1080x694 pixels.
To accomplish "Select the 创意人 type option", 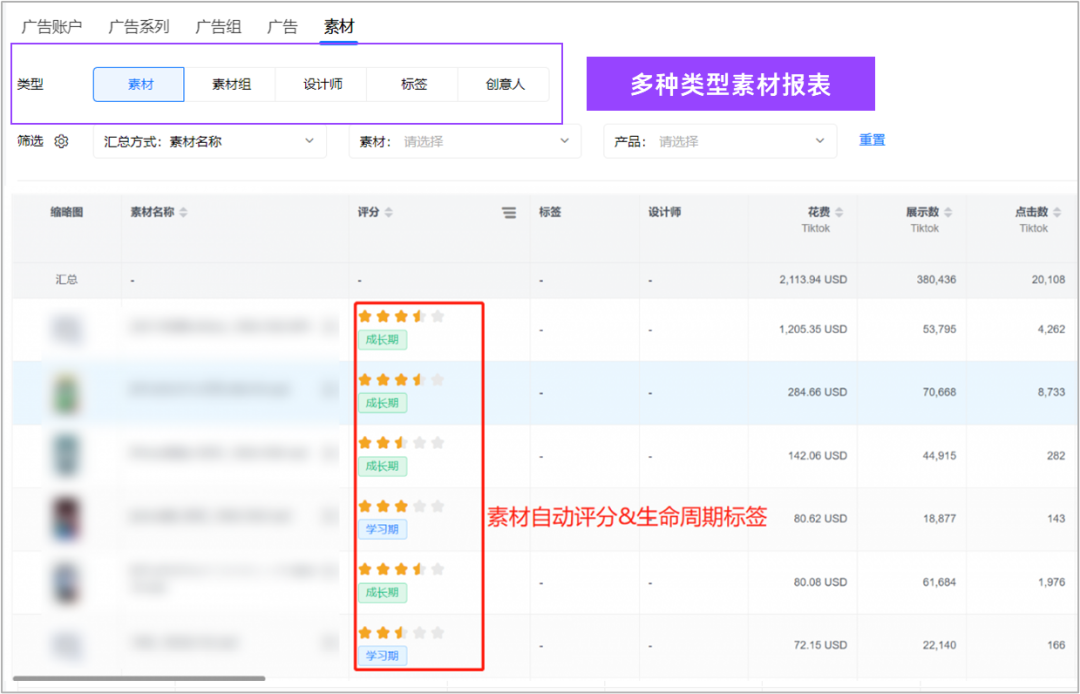I will click(503, 85).
